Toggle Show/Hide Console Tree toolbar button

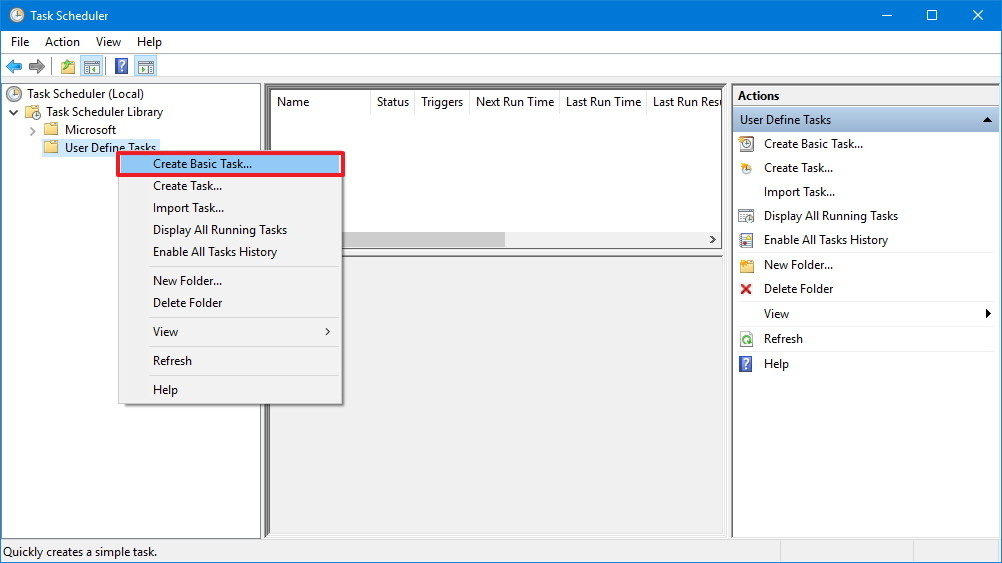point(92,67)
